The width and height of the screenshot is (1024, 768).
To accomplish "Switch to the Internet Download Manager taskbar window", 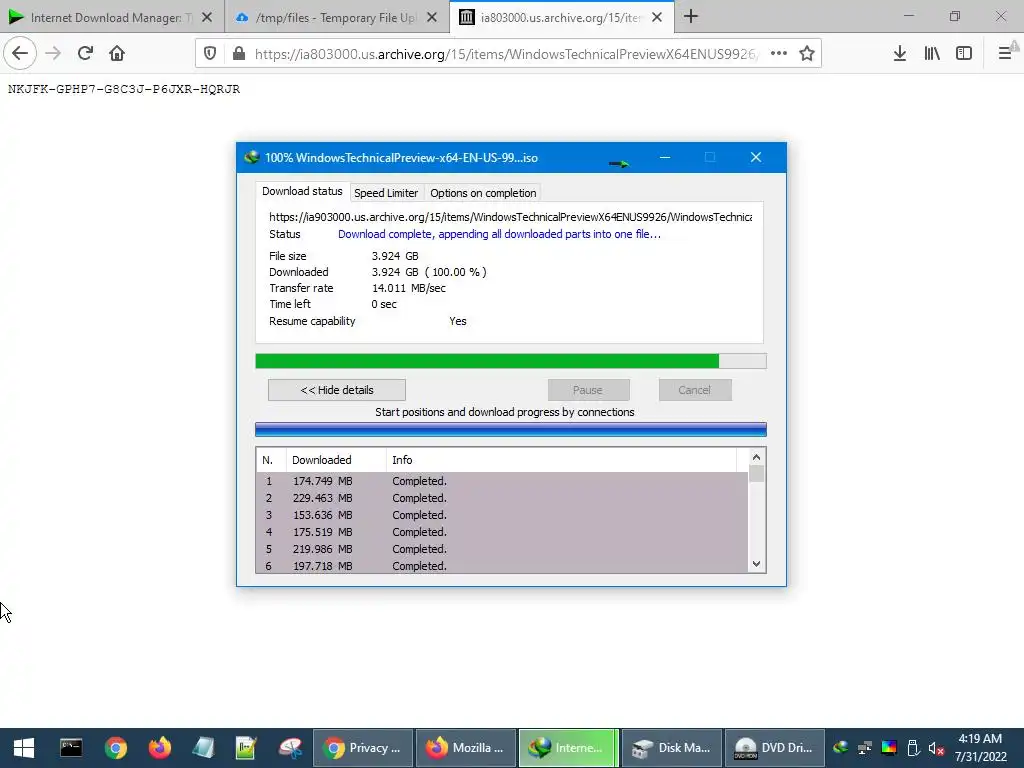I will 568,748.
